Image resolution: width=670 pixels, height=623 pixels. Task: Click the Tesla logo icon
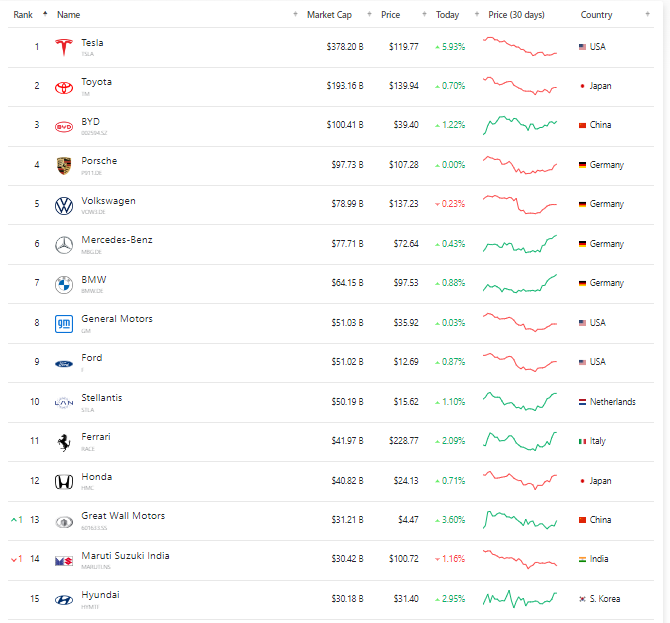click(x=64, y=47)
